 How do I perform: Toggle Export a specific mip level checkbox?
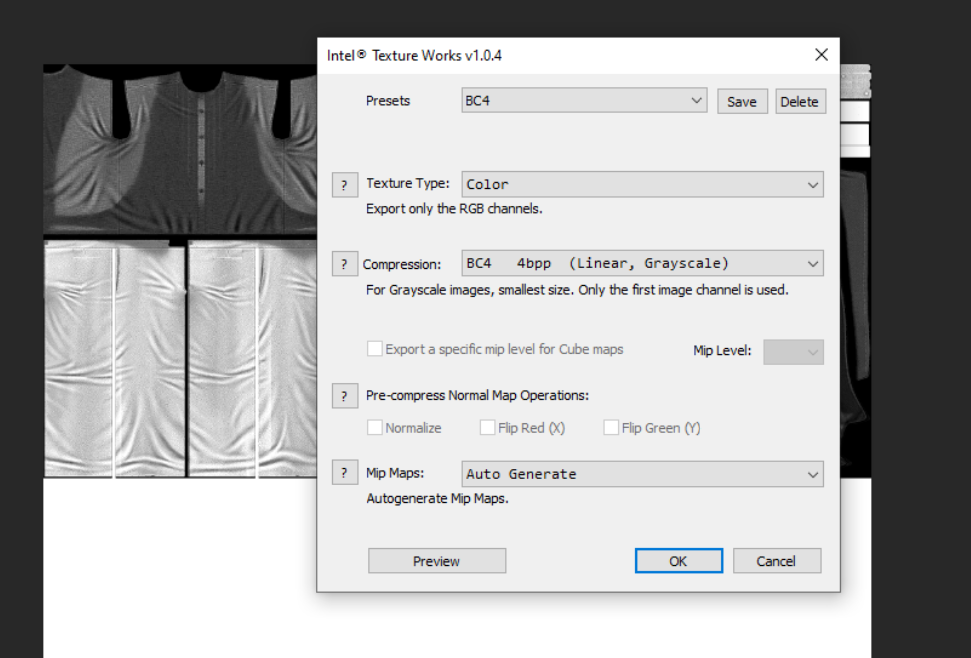point(375,348)
